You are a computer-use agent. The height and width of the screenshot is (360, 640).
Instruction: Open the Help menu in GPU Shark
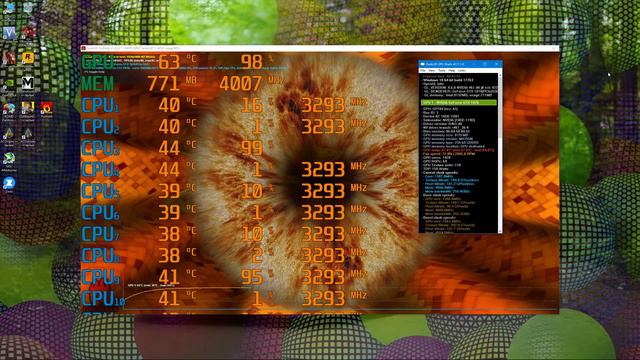452,71
